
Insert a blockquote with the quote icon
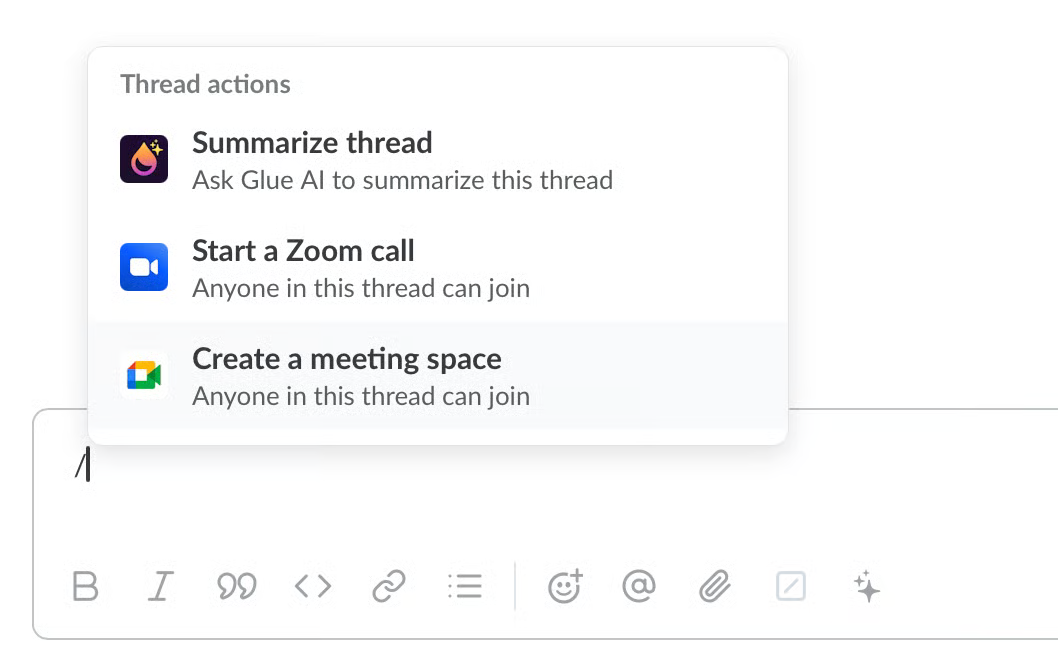point(237,586)
